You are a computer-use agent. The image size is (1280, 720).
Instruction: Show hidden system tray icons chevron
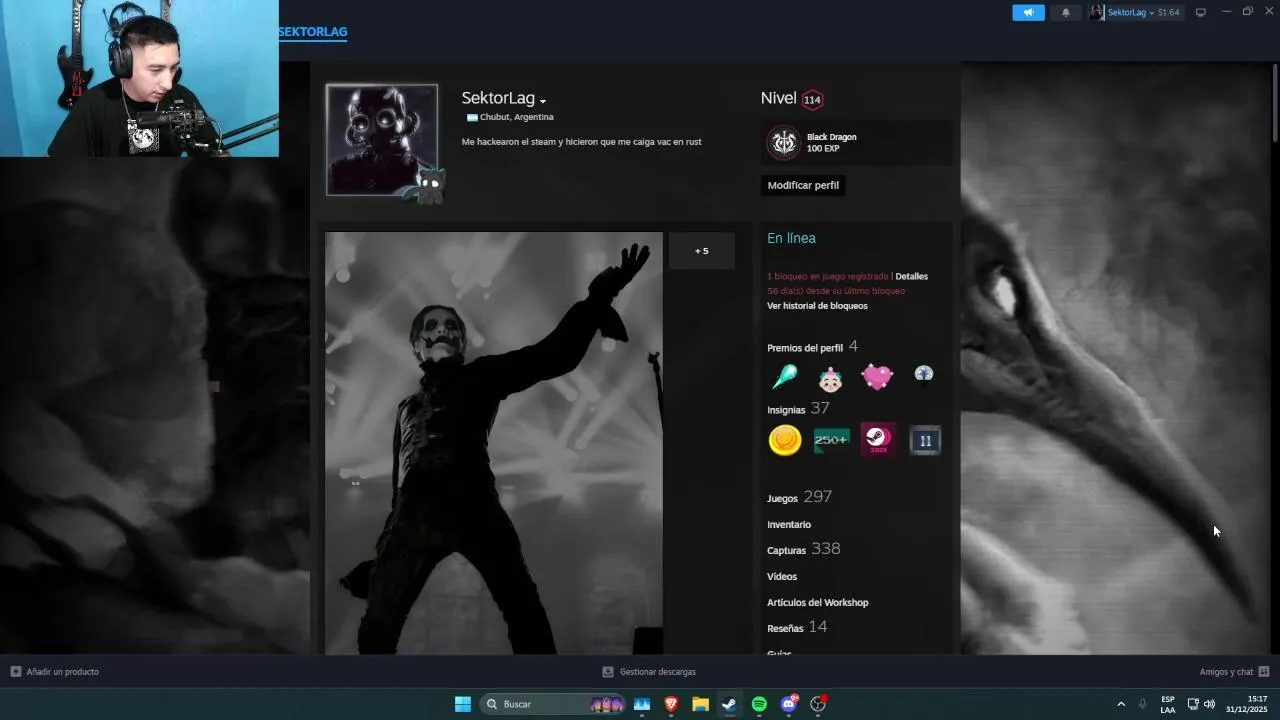[x=1121, y=704]
